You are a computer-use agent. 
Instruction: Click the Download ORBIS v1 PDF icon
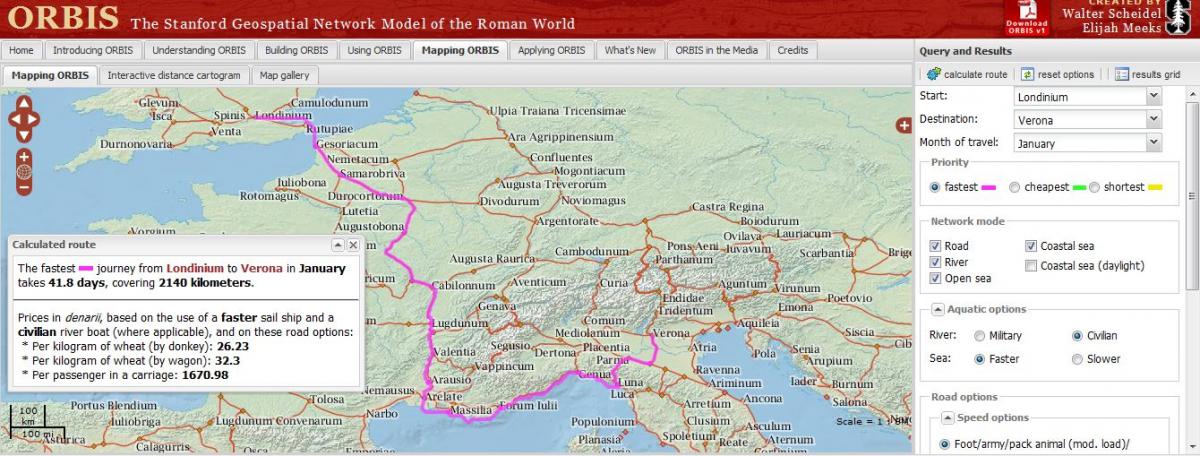pyautogui.click(x=1027, y=18)
